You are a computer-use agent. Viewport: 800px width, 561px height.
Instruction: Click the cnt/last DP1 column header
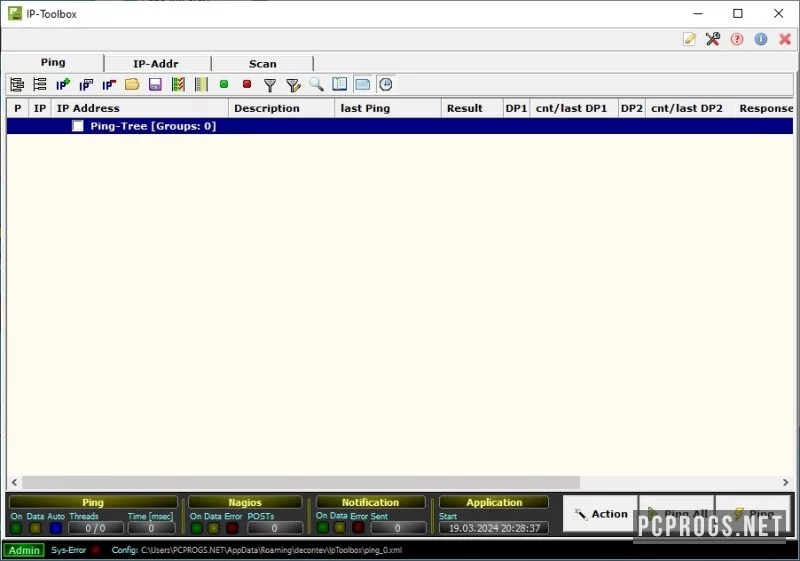[x=573, y=108]
